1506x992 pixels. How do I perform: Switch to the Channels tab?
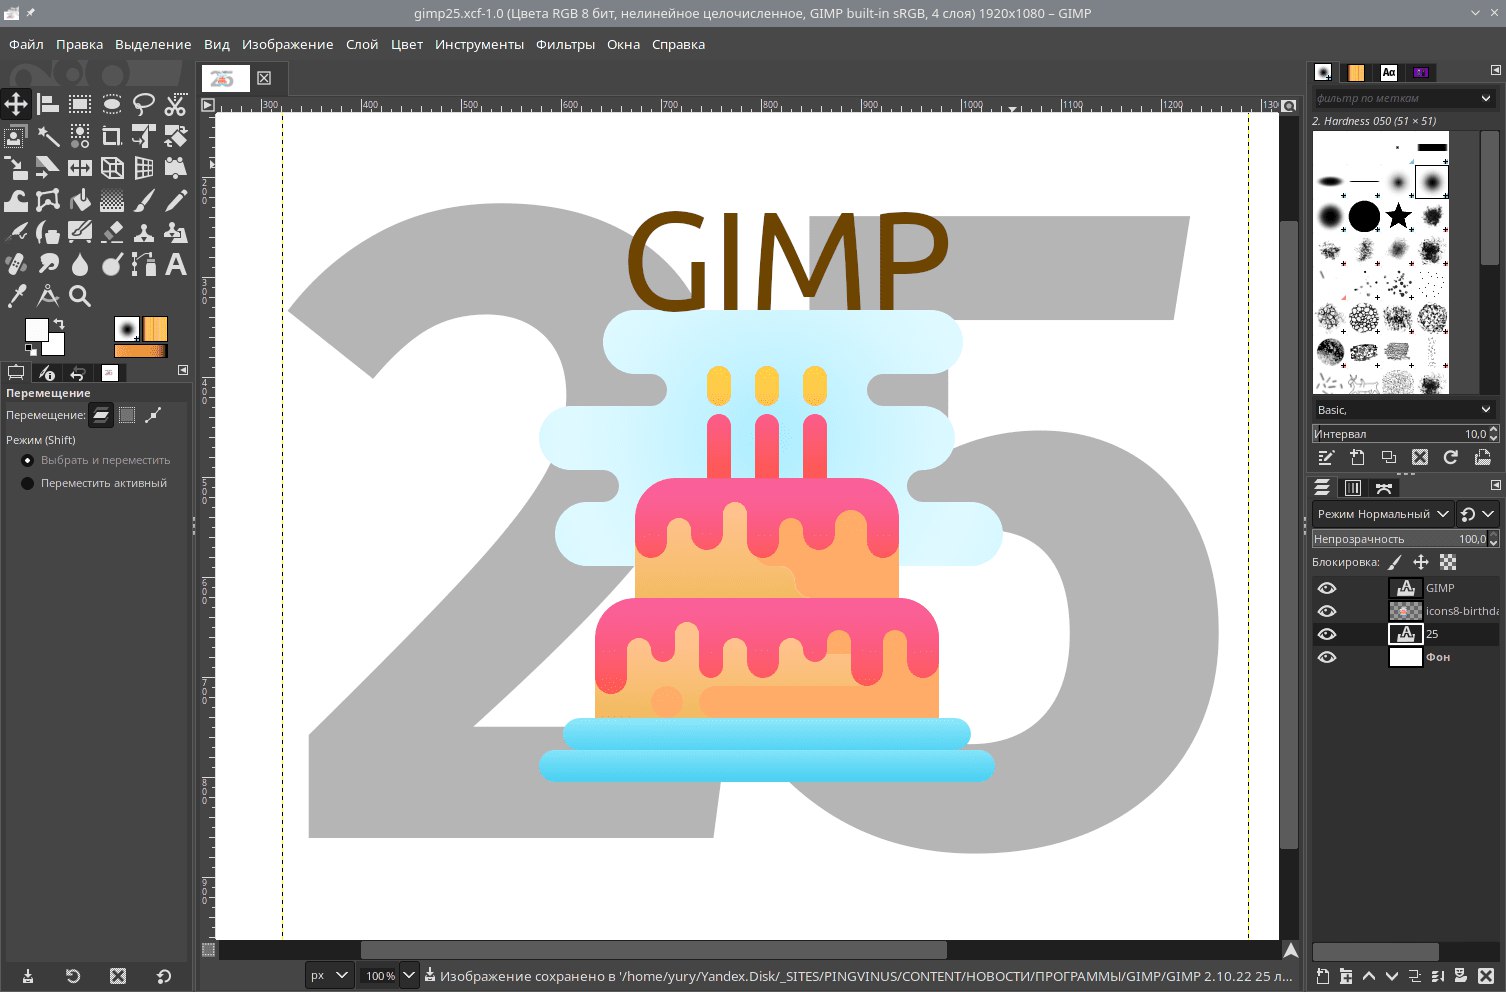[1353, 487]
